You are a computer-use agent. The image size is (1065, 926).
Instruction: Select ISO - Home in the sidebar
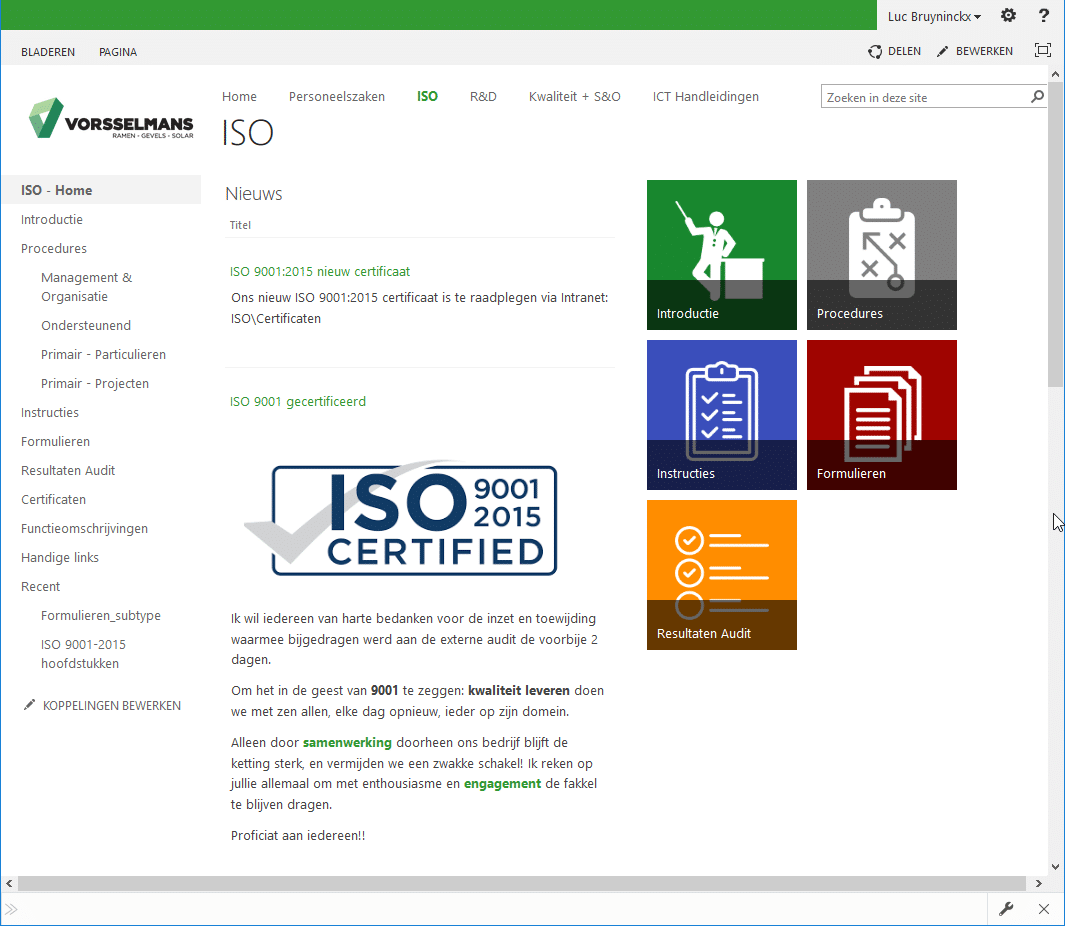(x=101, y=190)
